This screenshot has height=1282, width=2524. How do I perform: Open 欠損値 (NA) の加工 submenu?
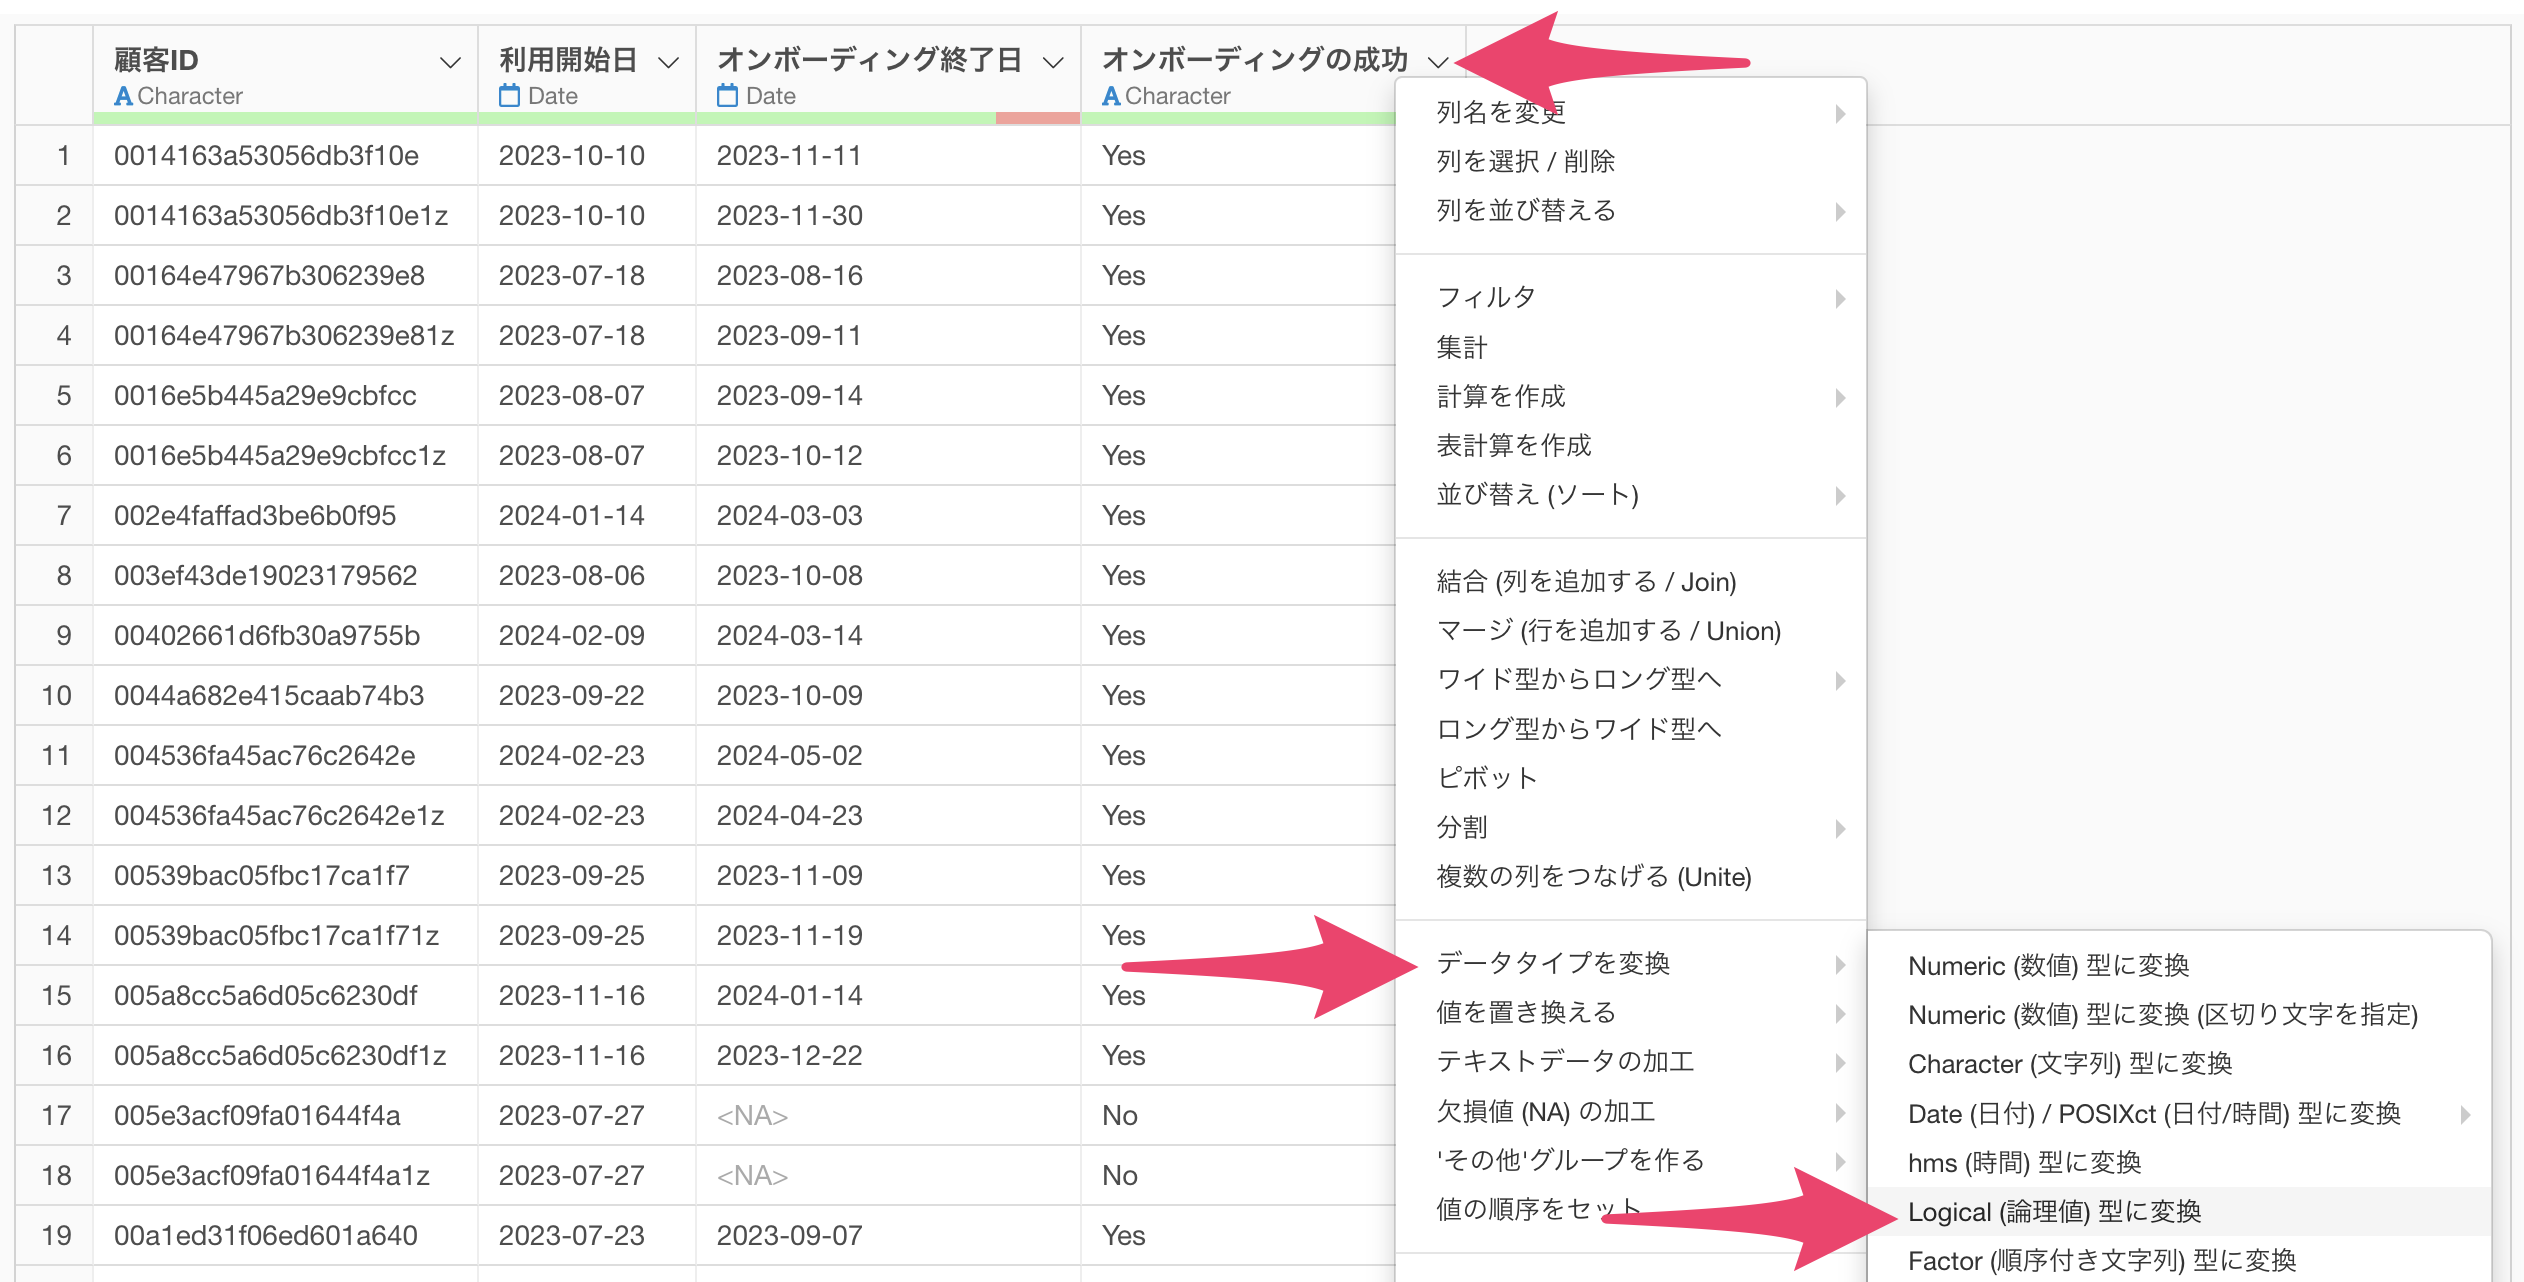point(1630,1111)
